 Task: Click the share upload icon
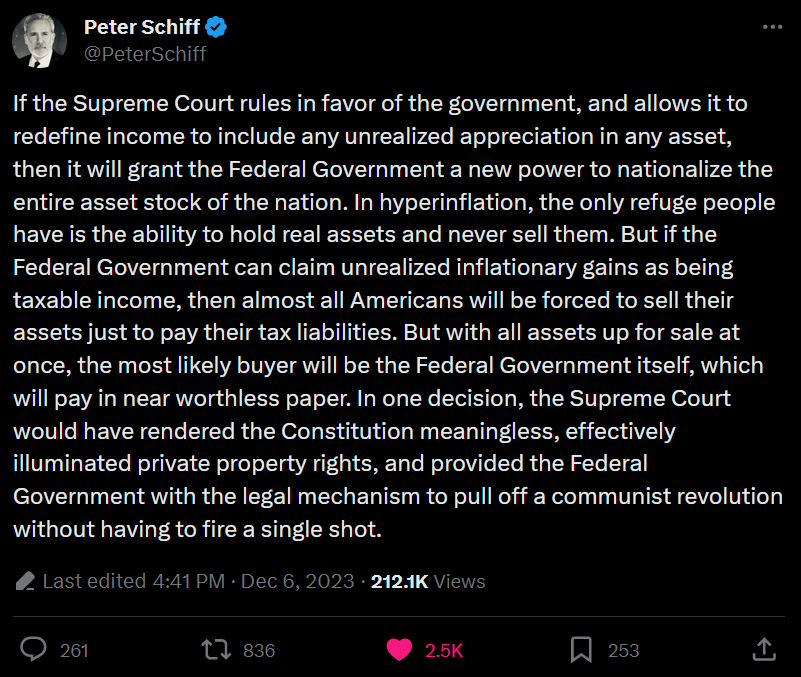point(765,650)
